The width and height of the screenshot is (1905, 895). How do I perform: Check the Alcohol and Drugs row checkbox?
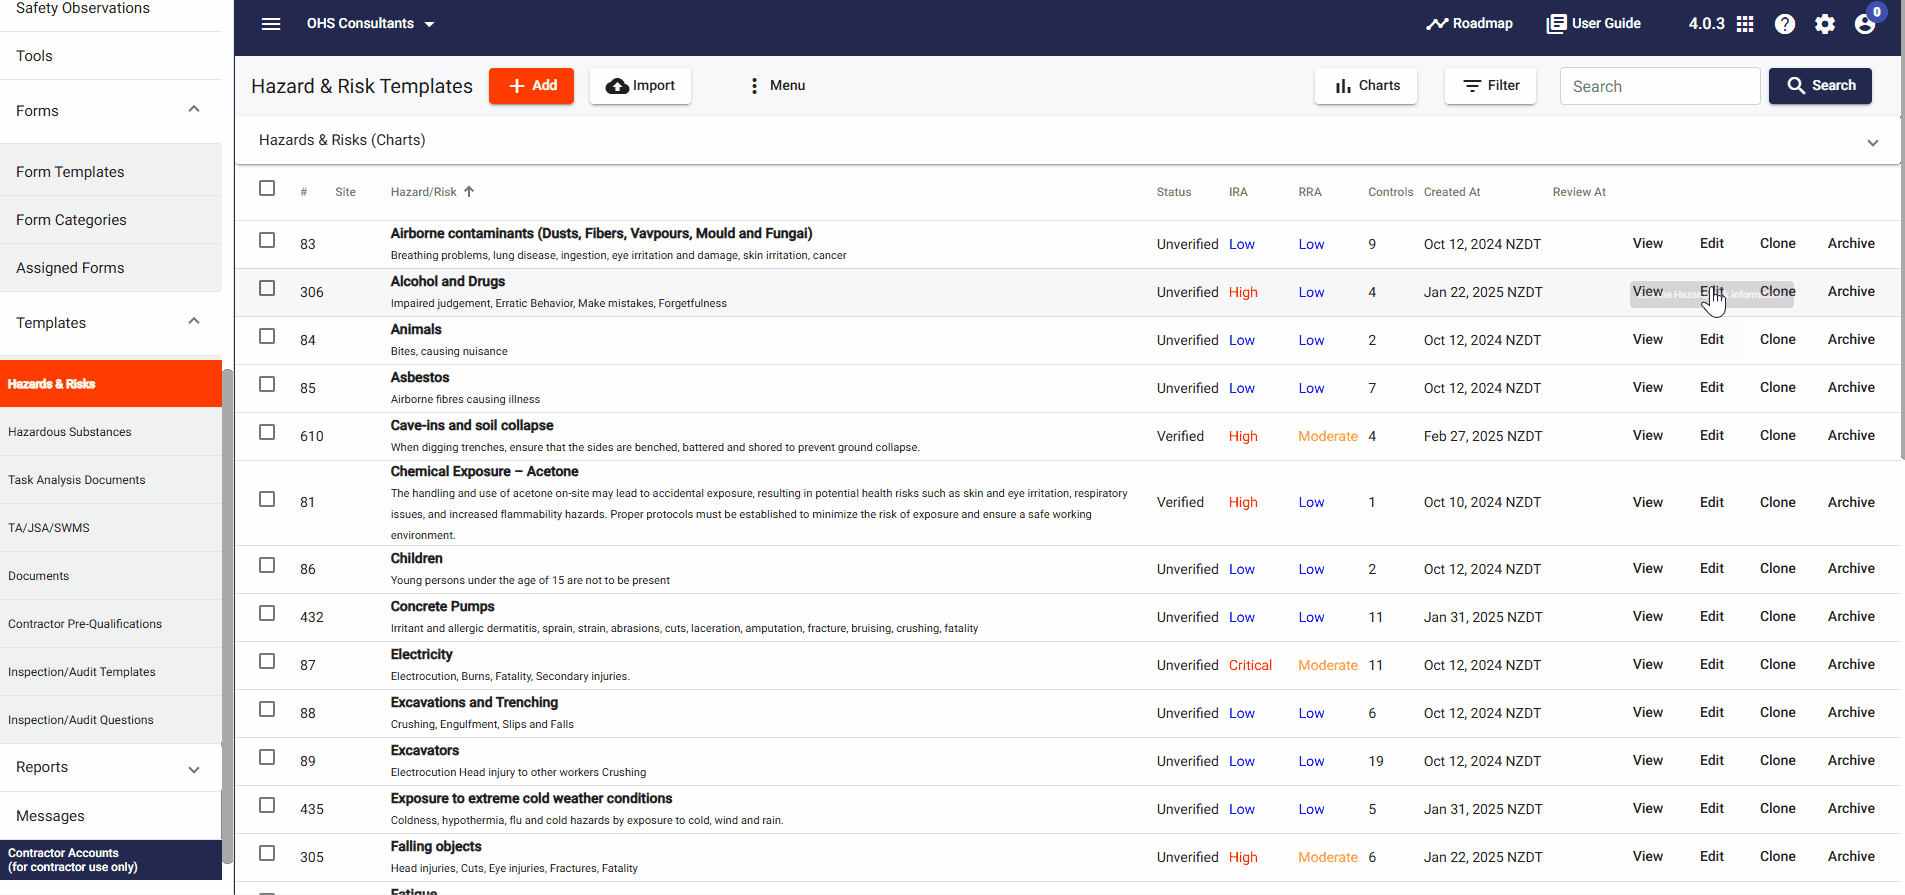point(267,288)
